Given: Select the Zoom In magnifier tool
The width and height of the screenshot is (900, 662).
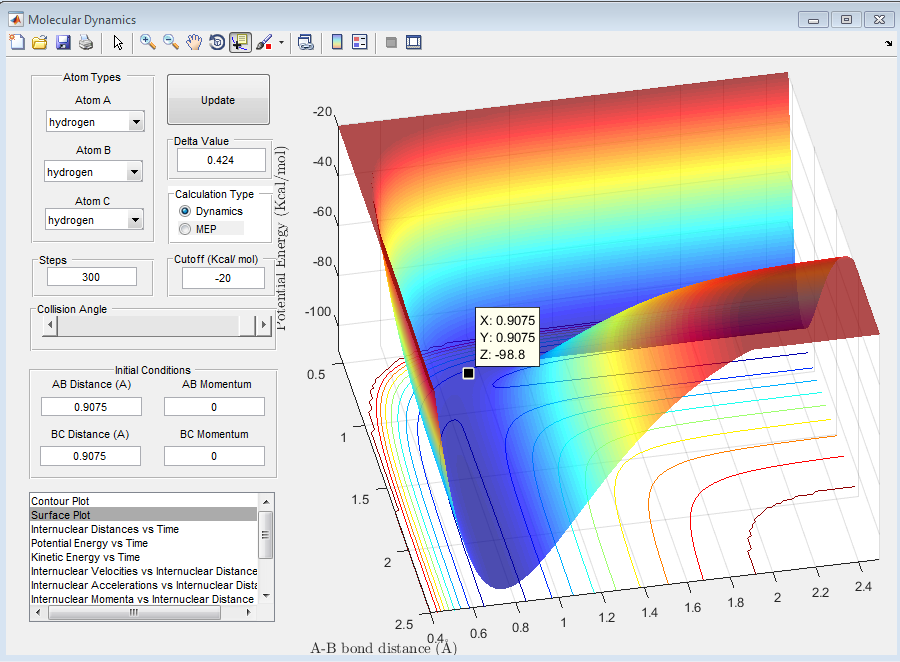Looking at the screenshot, I should pyautogui.click(x=148, y=42).
